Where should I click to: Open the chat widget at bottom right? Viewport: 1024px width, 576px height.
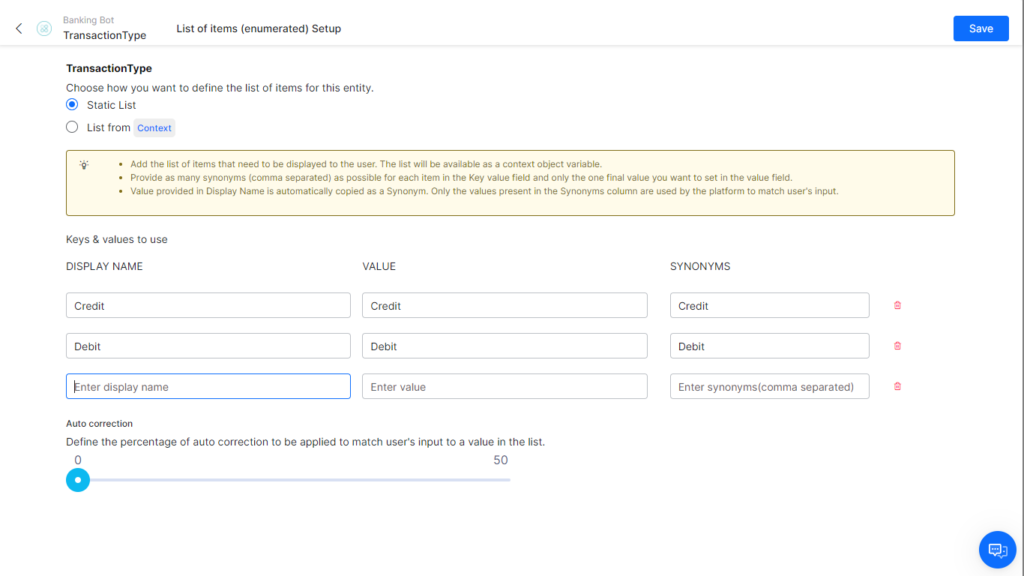click(997, 549)
